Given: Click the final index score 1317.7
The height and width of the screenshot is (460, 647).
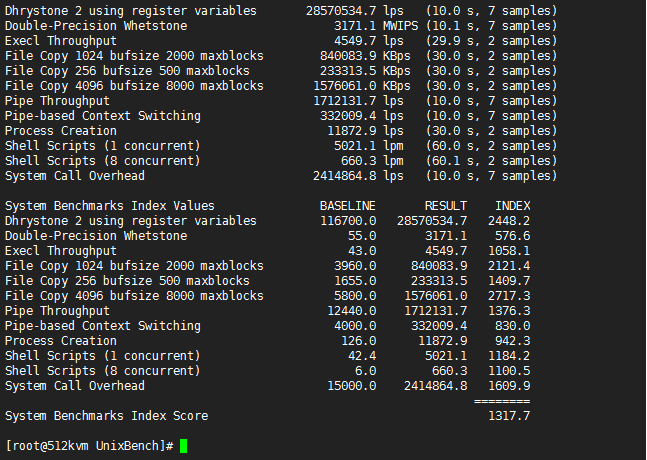Looking at the screenshot, I should [508, 415].
